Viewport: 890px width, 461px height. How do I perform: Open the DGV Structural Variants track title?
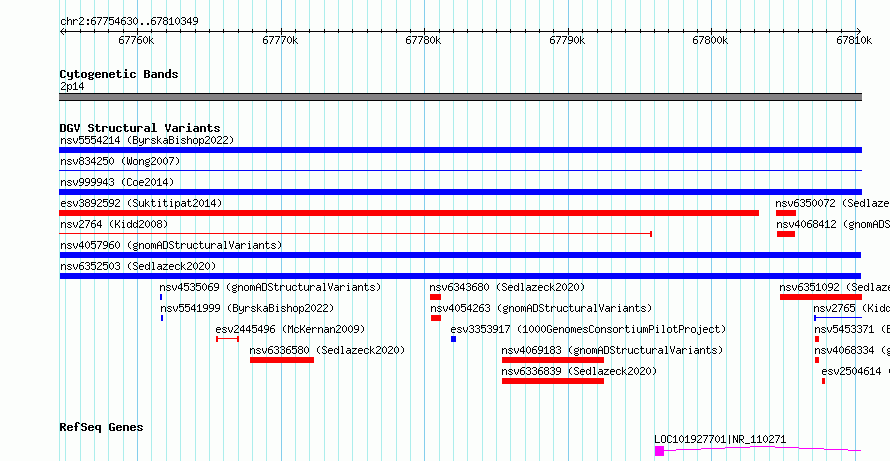click(x=140, y=128)
